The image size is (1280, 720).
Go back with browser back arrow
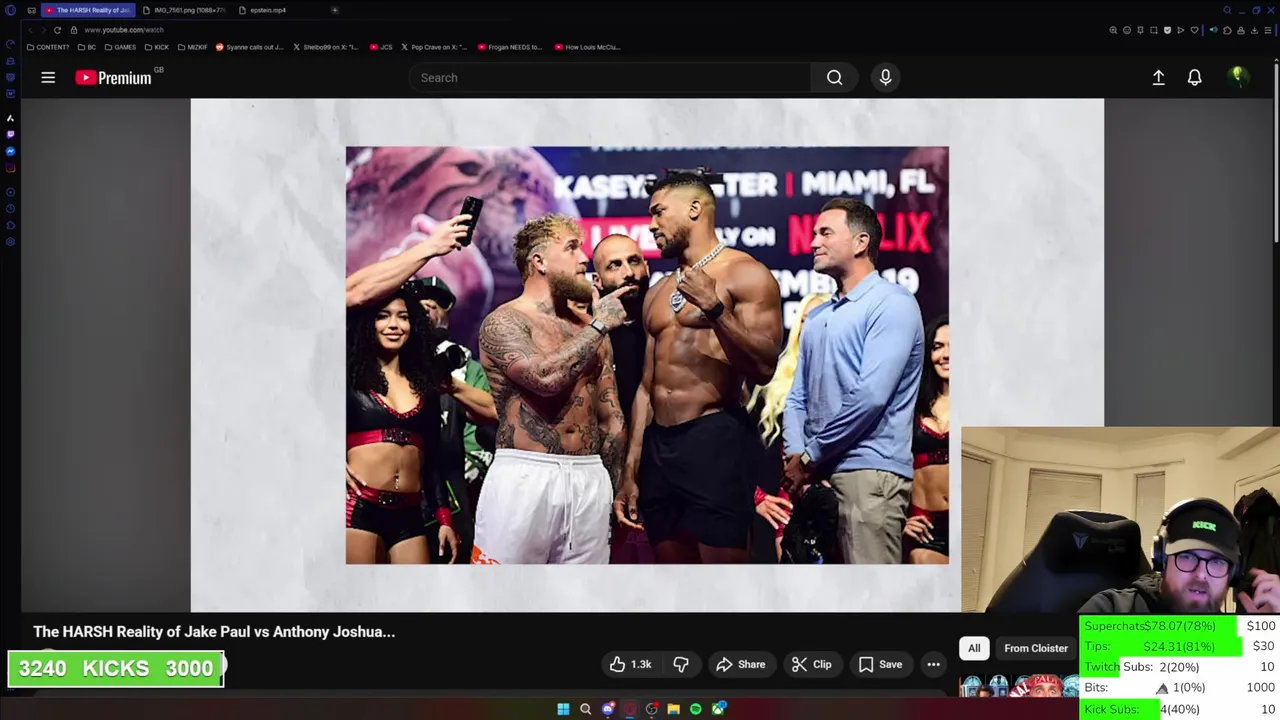pos(31,30)
